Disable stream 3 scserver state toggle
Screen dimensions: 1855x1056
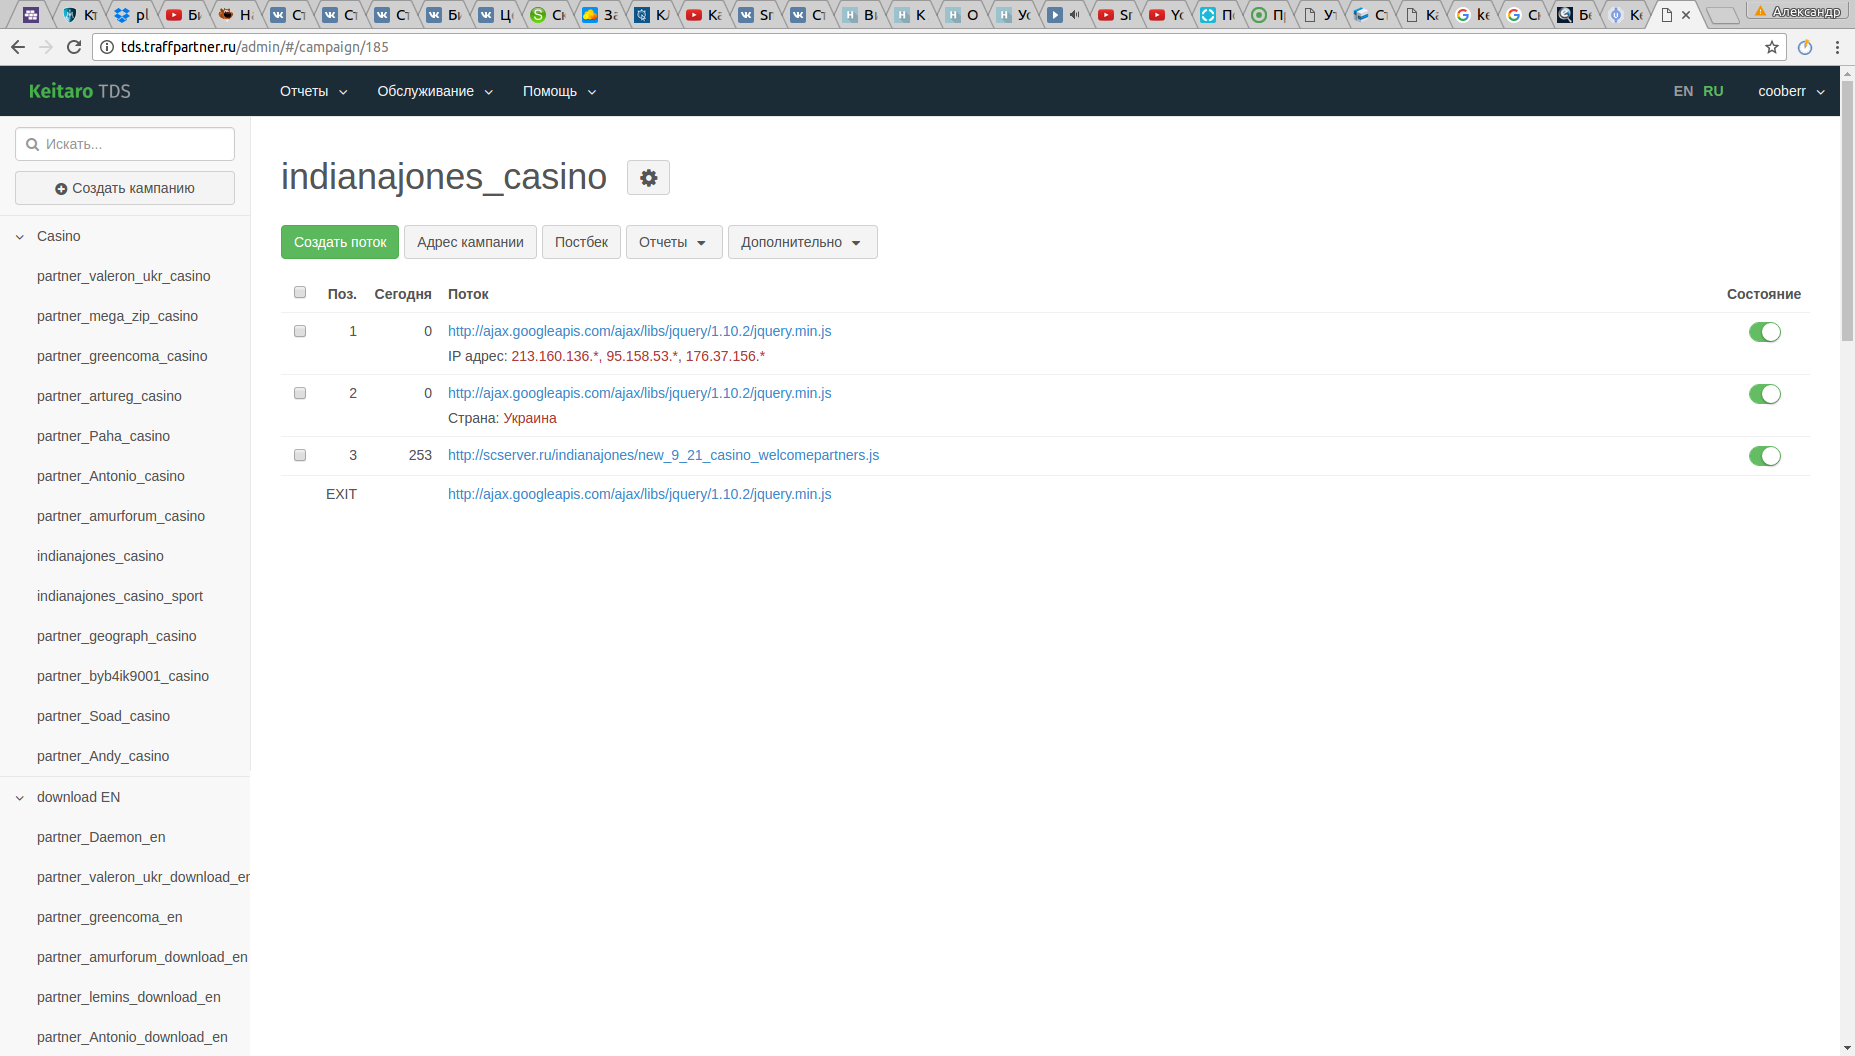click(1765, 456)
